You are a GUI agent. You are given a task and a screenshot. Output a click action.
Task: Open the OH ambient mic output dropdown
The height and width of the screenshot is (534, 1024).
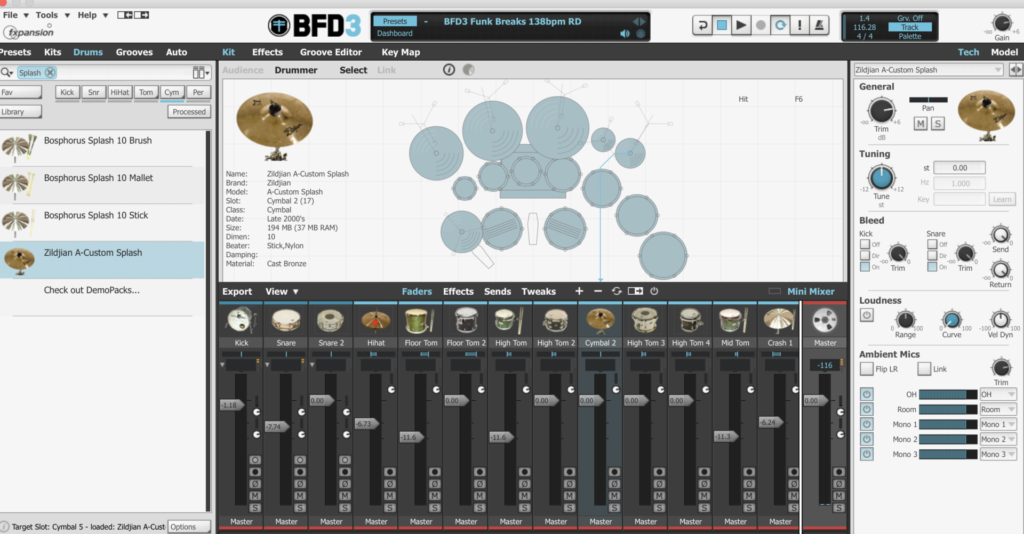click(998, 394)
